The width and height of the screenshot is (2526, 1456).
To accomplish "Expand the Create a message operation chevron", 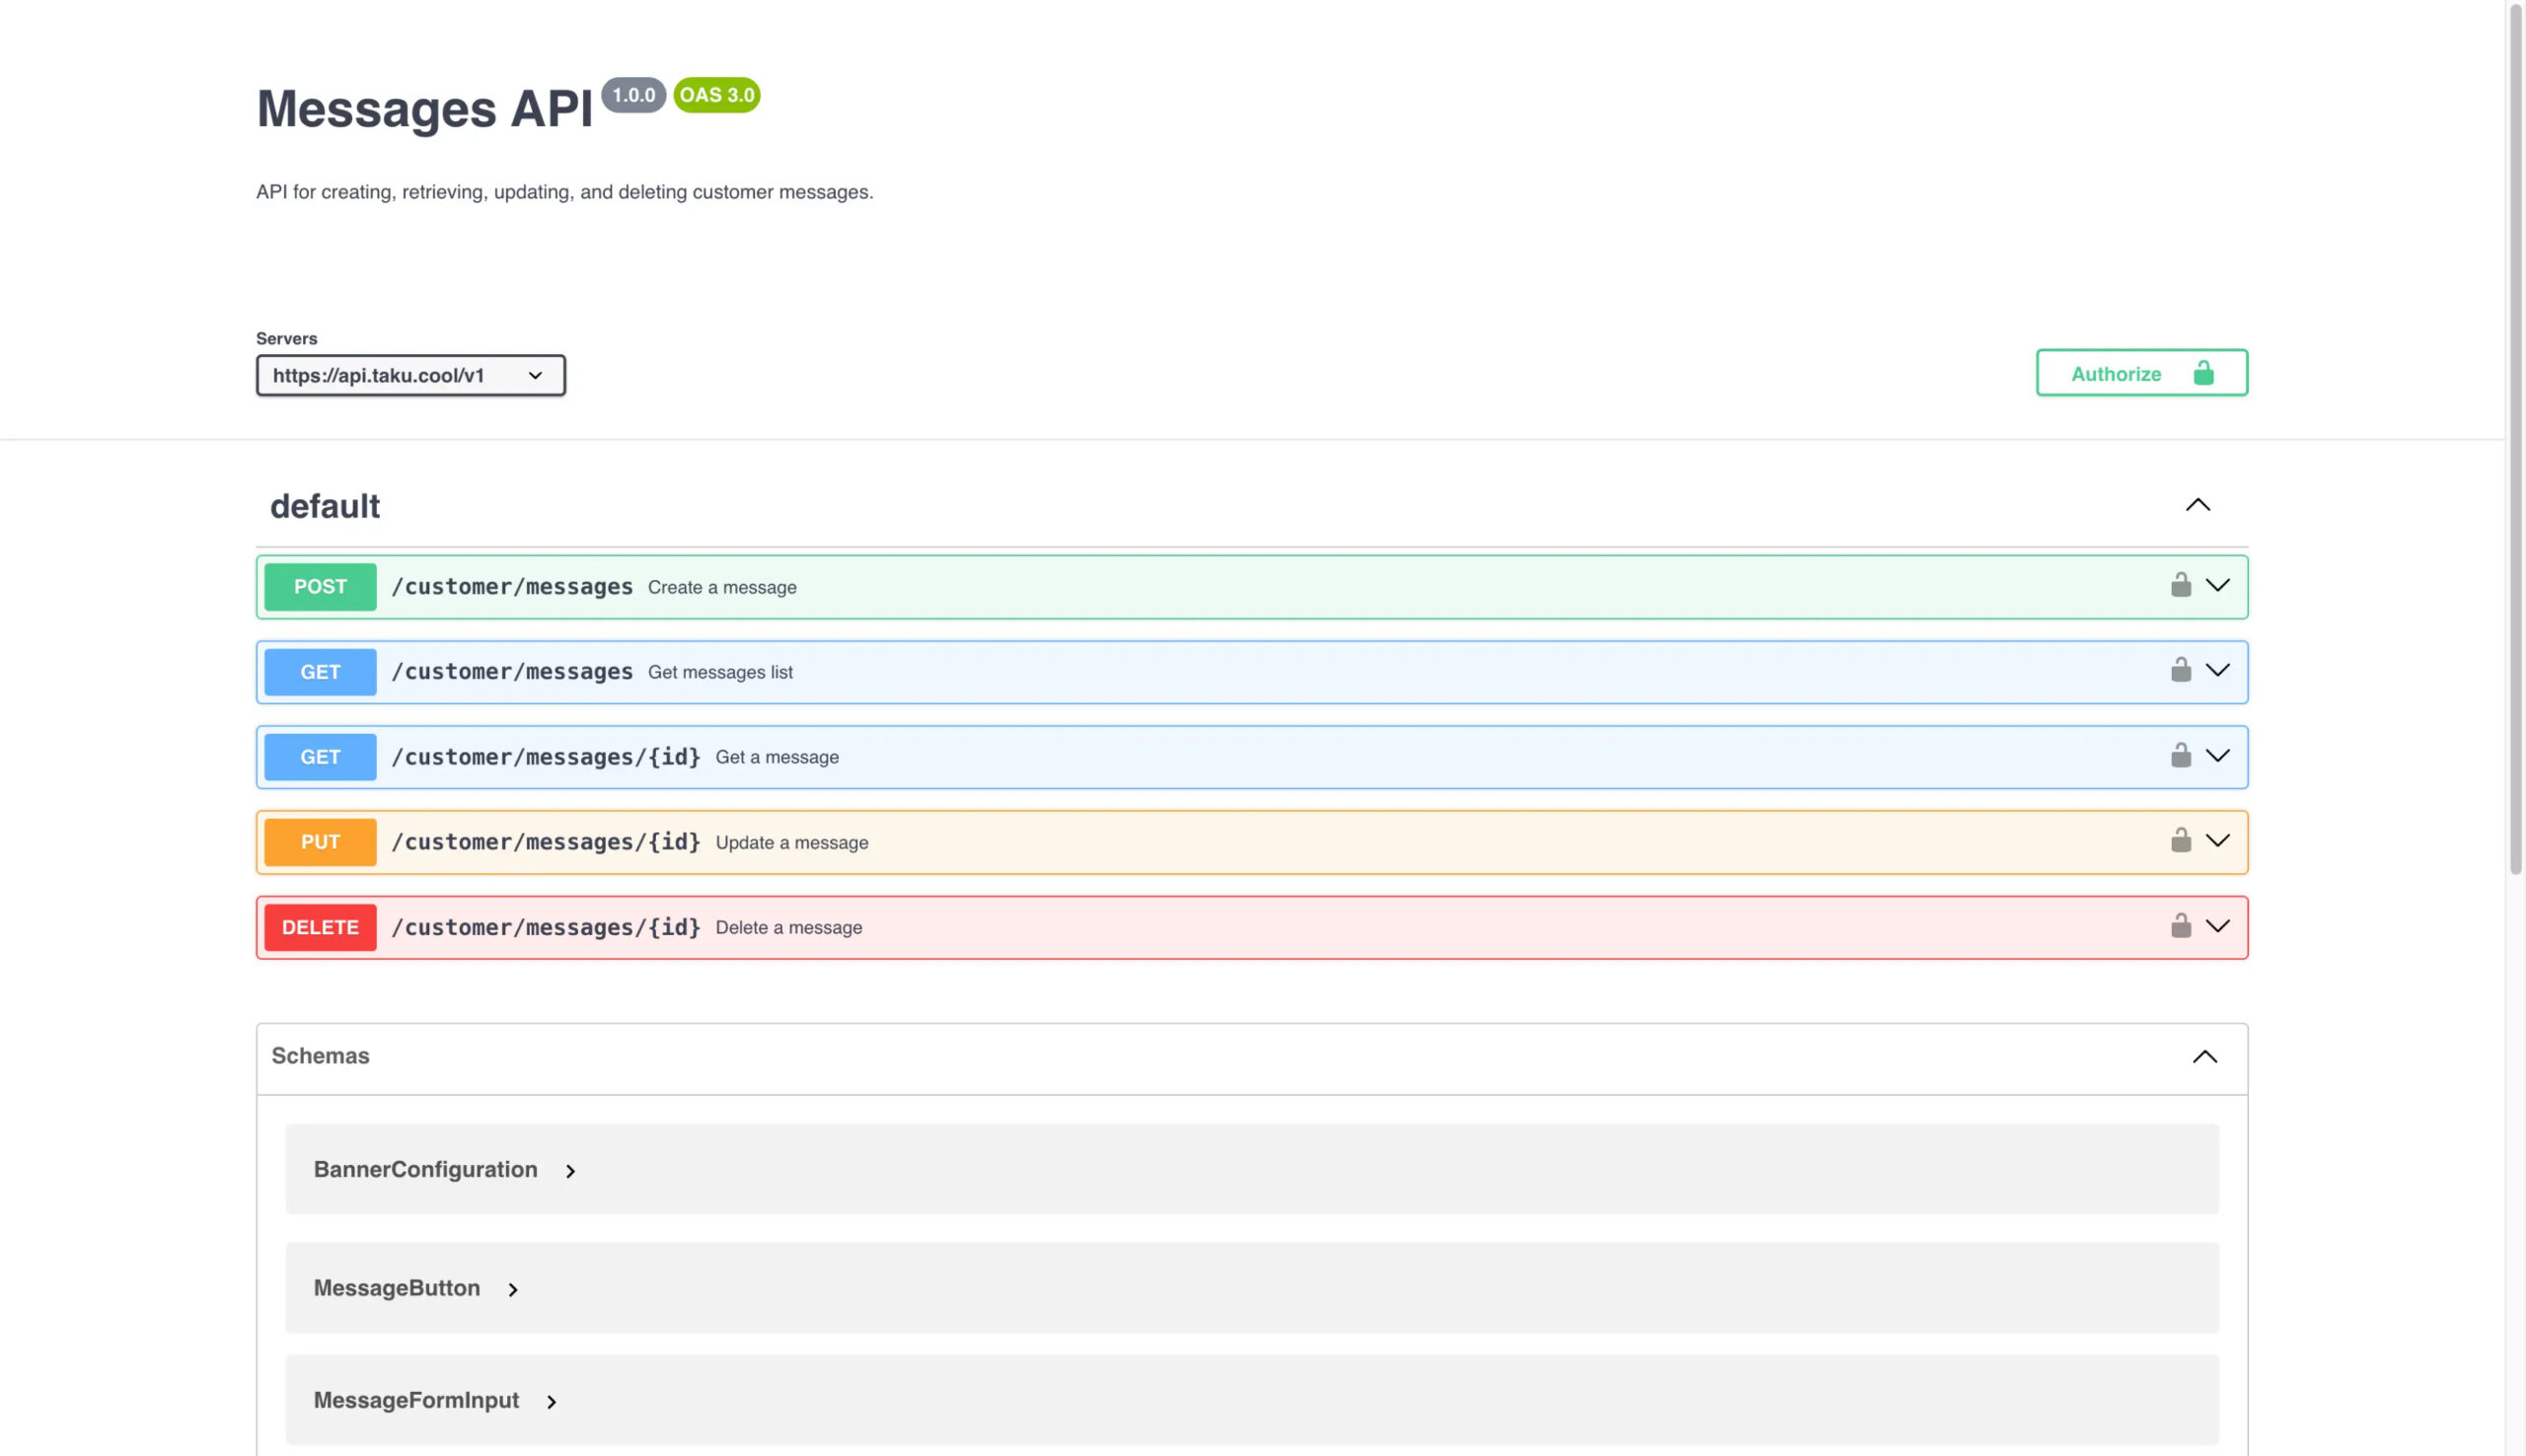I will 2217,585.
